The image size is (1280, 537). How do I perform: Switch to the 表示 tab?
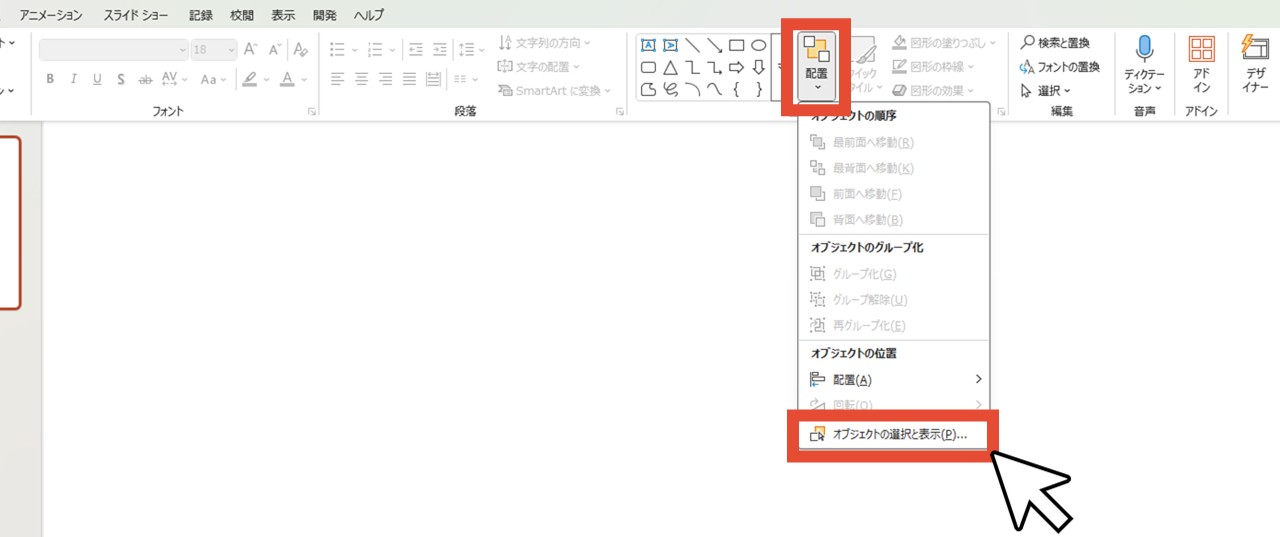[x=283, y=15]
